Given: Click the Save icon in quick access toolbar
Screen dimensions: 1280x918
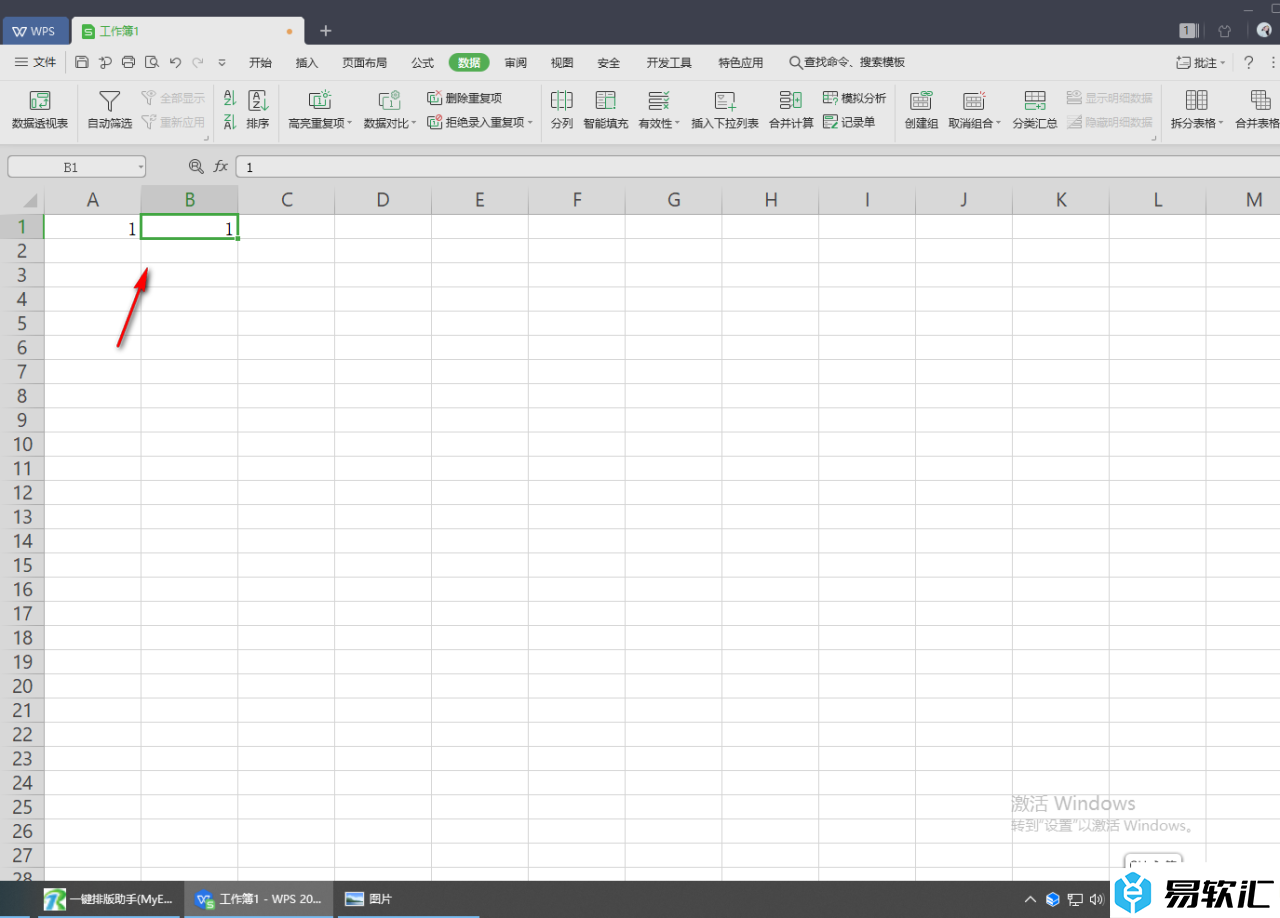Looking at the screenshot, I should point(82,62).
